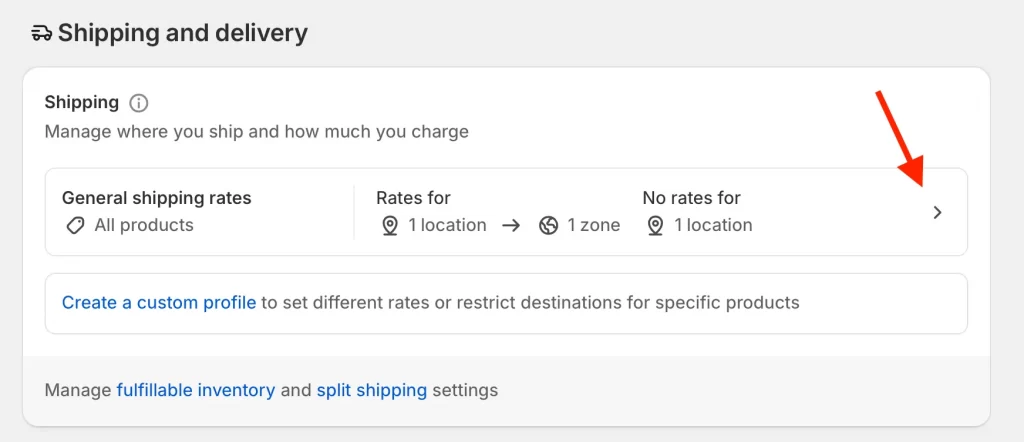This screenshot has height=442, width=1024.
Task: Click the 1 location text under Rates for
Action: 447,226
